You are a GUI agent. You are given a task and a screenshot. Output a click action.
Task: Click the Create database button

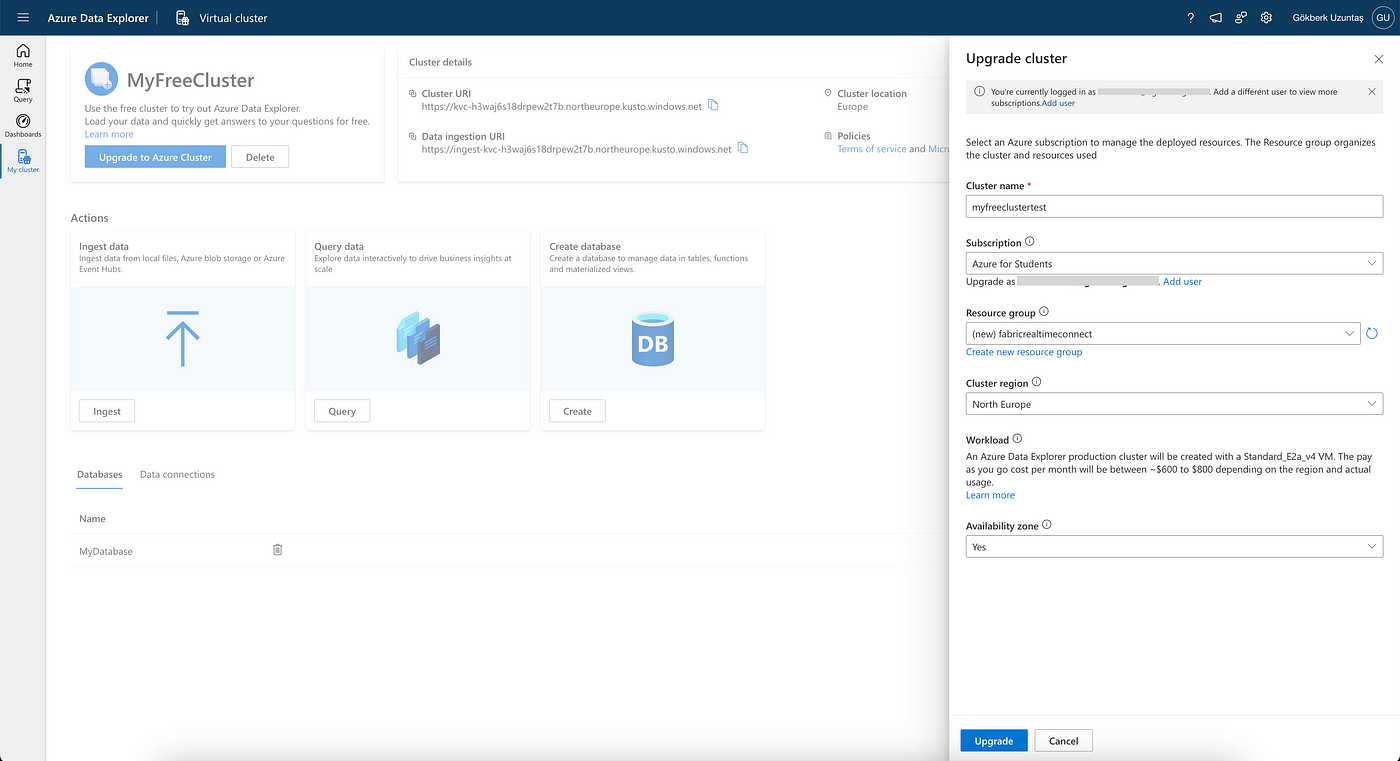[x=577, y=411]
